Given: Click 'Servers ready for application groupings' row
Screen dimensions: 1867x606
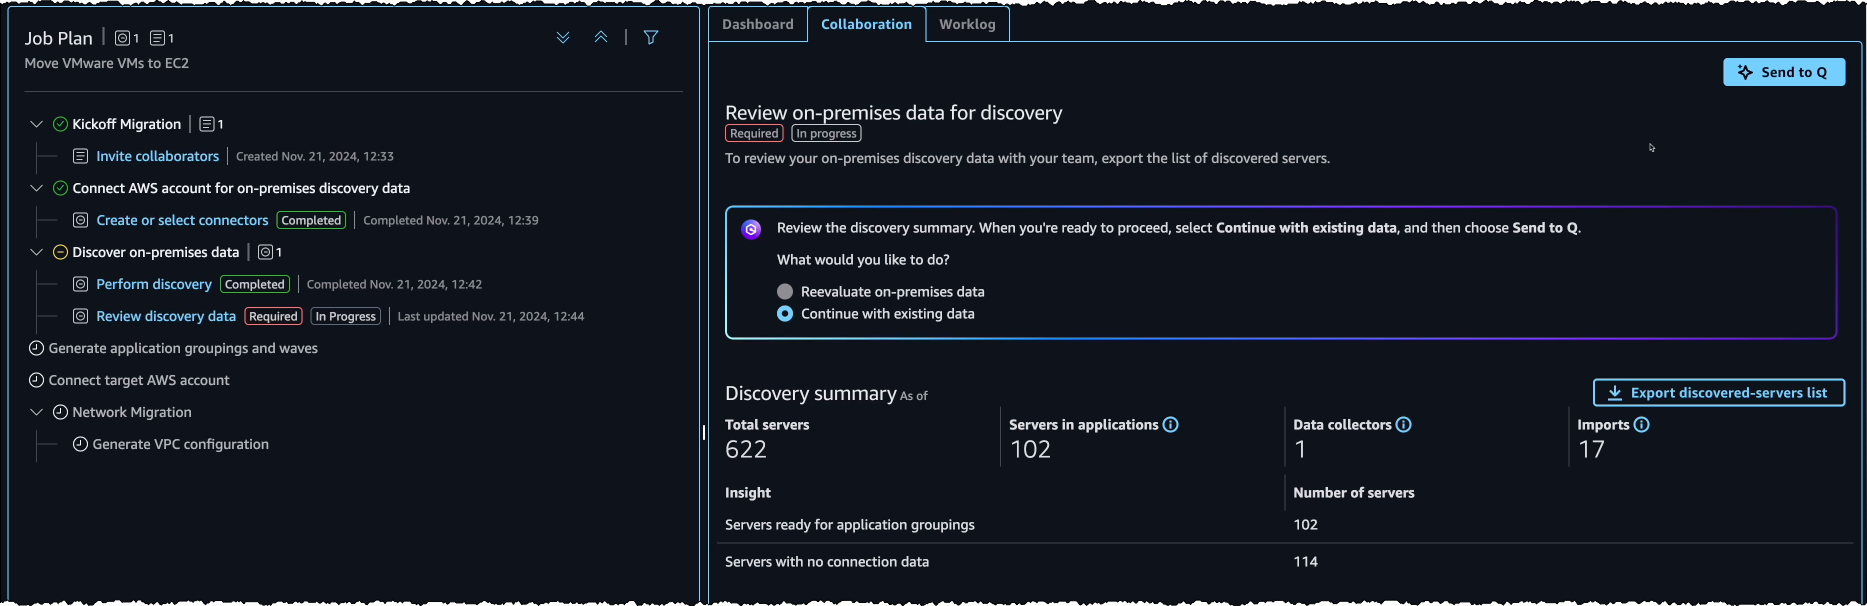Looking at the screenshot, I should (1285, 525).
